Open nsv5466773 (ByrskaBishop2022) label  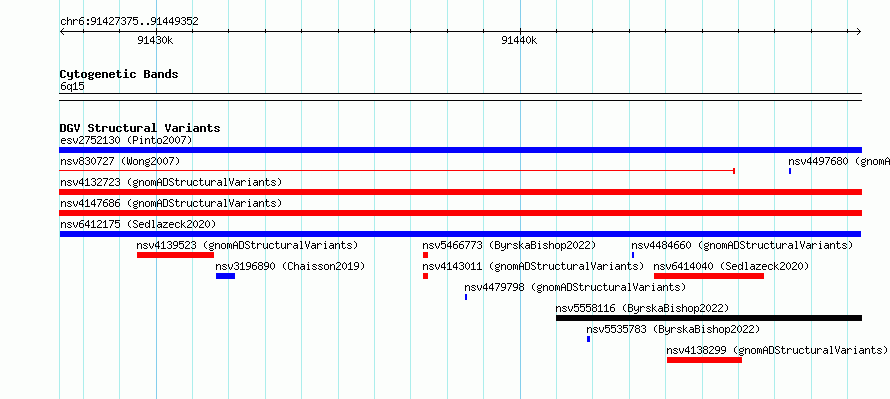[x=509, y=245]
